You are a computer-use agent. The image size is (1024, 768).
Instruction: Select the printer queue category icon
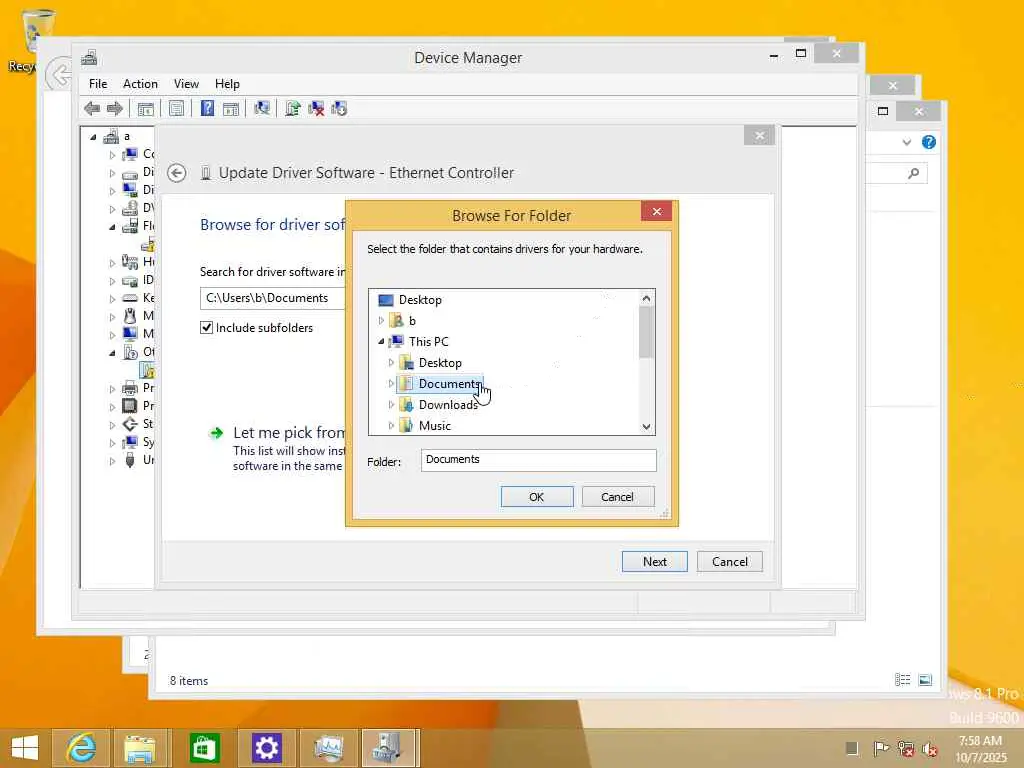130,388
